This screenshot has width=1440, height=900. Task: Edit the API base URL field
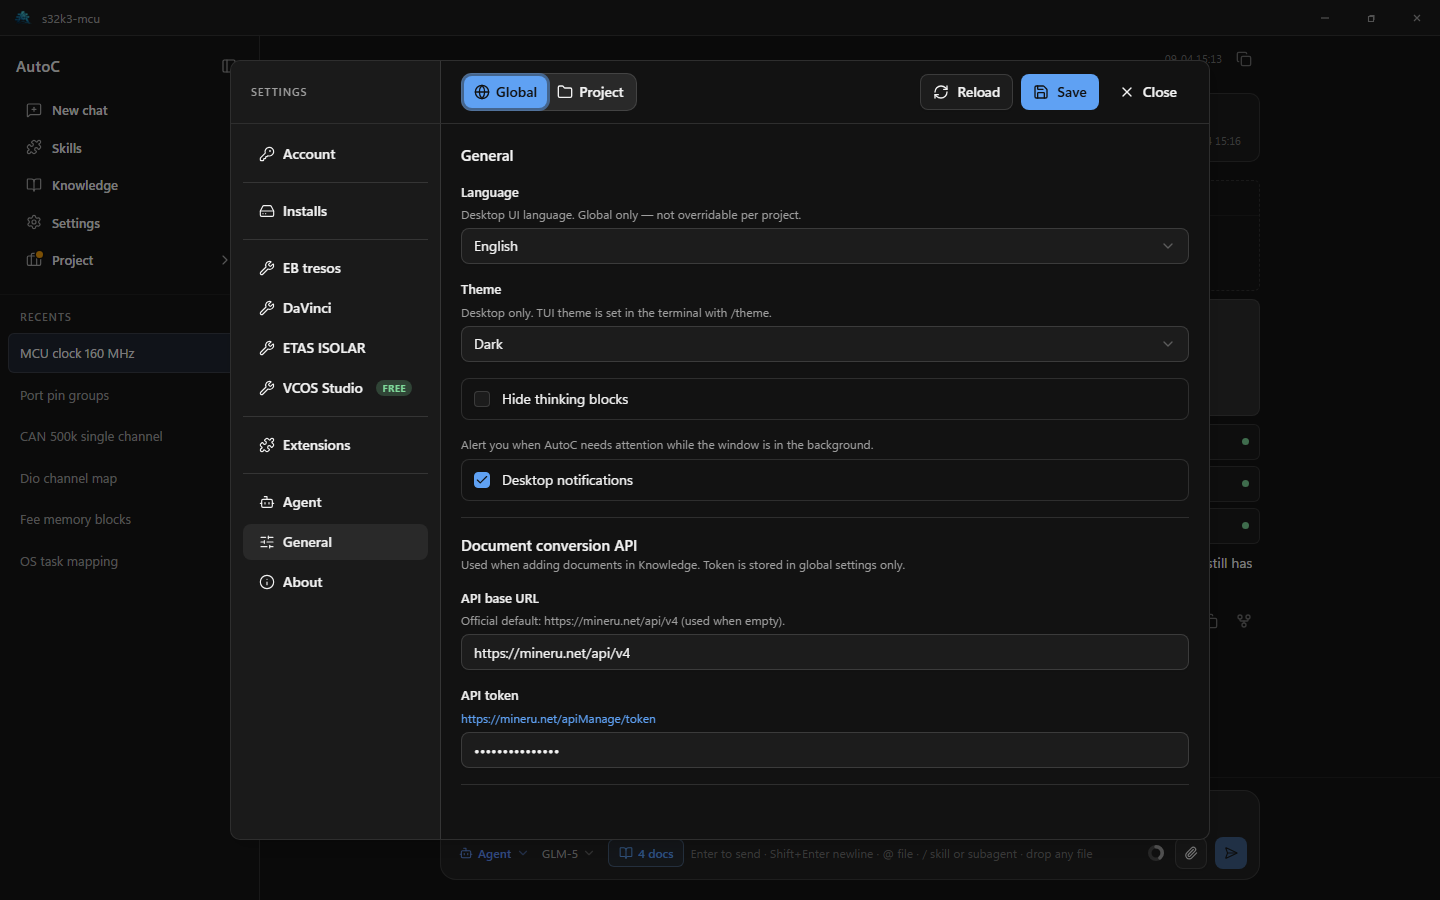[x=824, y=653]
